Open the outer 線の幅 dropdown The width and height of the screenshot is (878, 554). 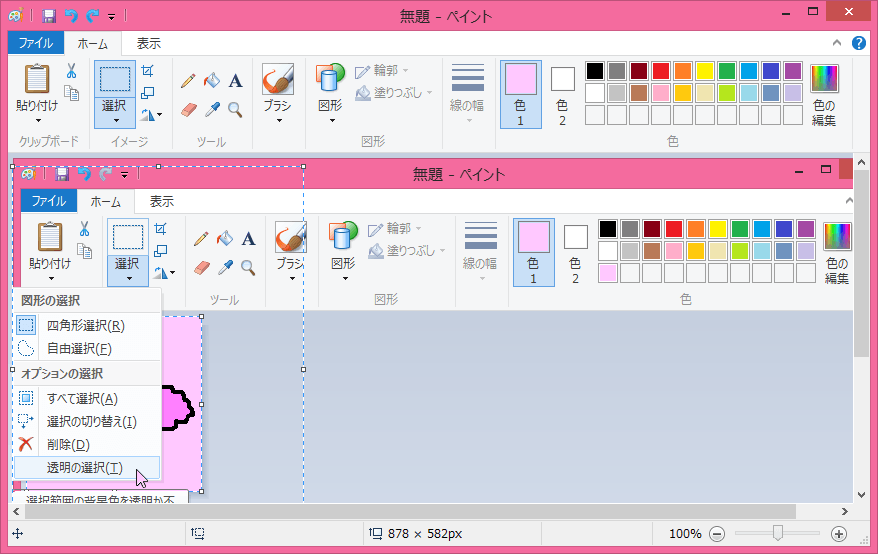click(x=467, y=93)
